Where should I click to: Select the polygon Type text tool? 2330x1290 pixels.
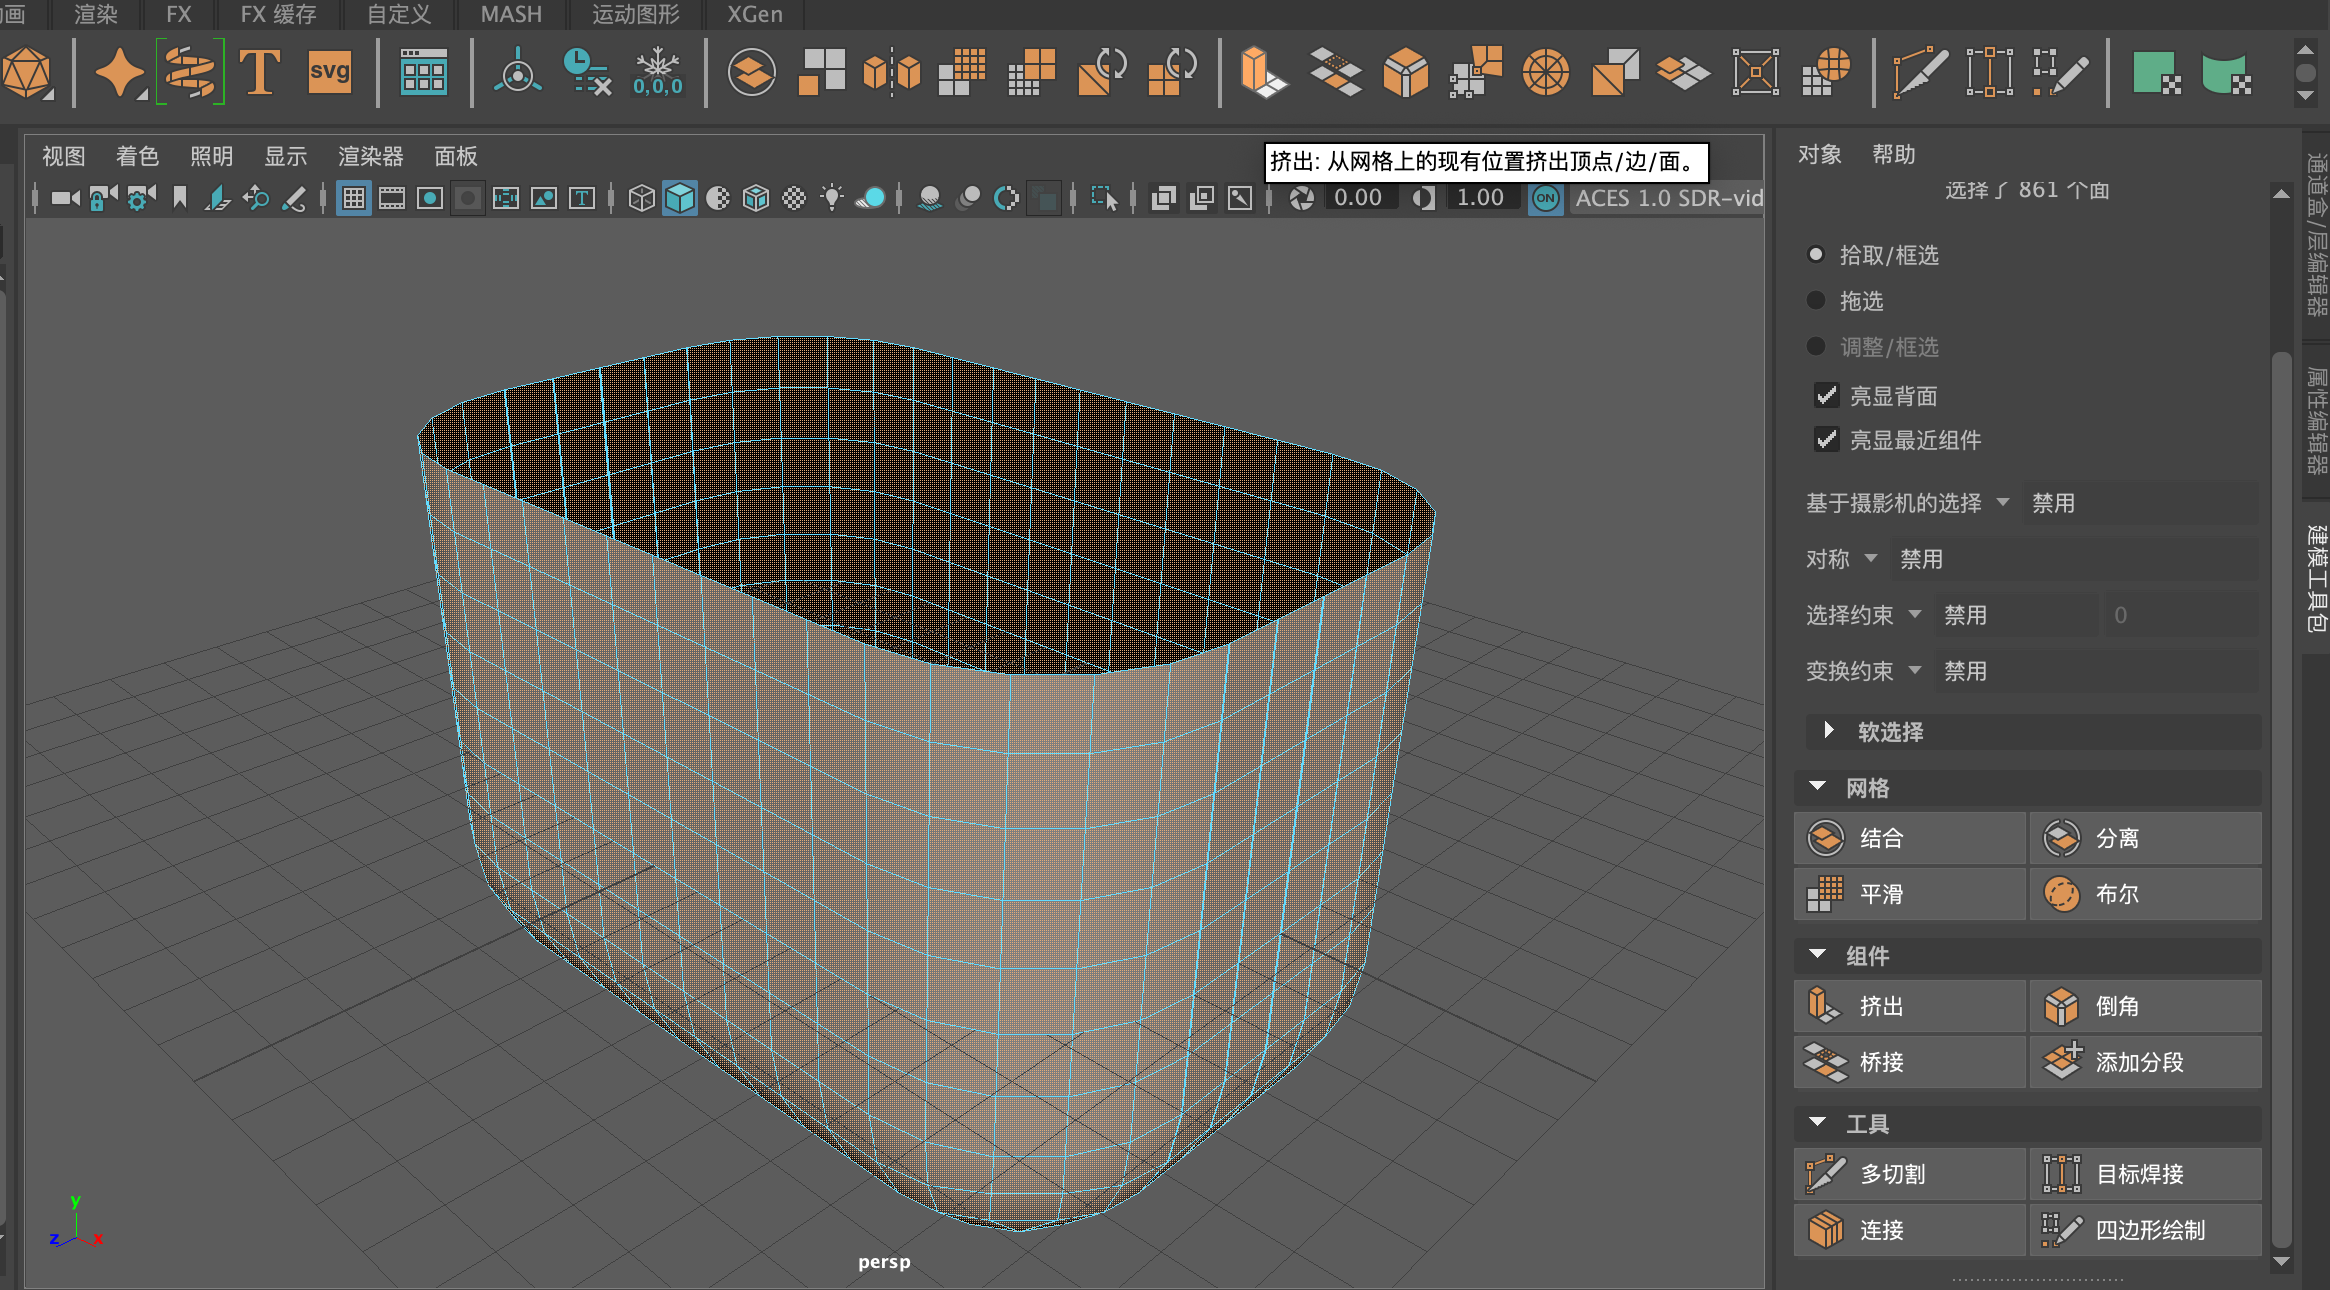tap(260, 72)
